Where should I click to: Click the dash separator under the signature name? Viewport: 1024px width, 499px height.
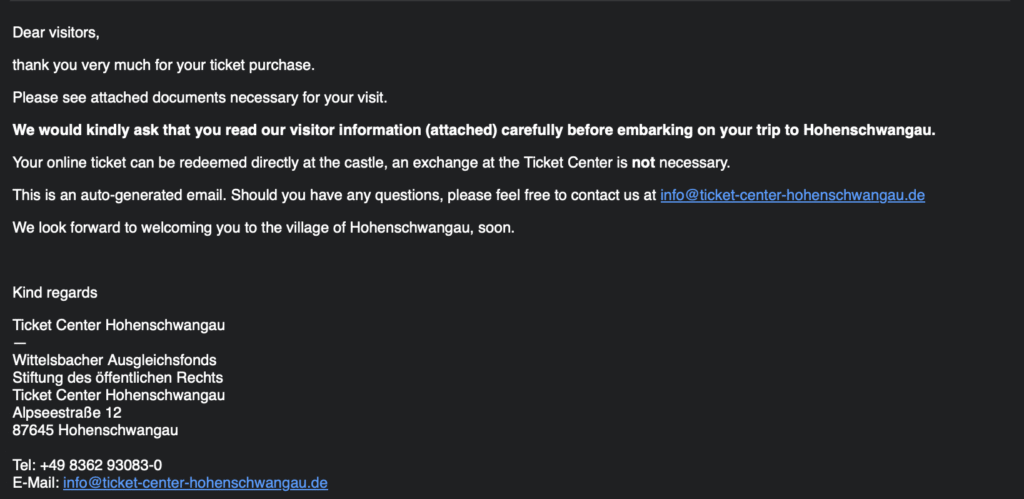20,342
